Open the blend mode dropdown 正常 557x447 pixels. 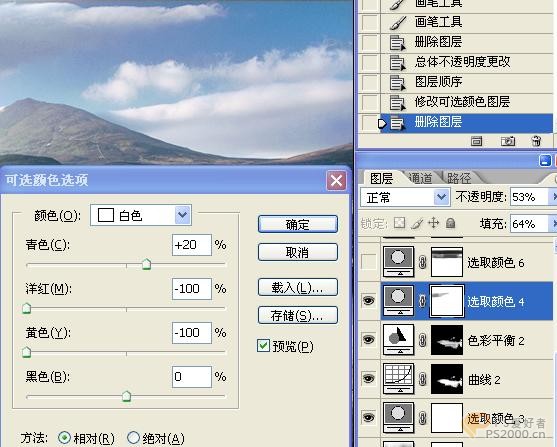tap(405, 197)
